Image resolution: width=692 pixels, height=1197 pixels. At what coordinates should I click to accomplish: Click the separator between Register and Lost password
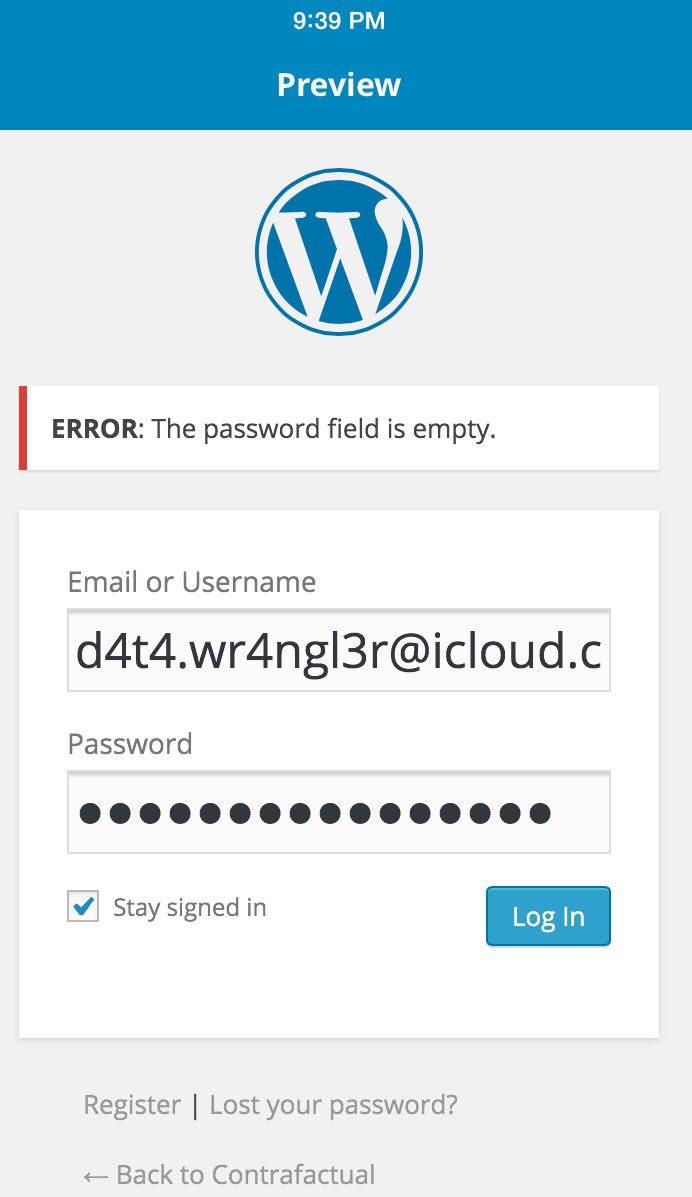(x=195, y=1105)
